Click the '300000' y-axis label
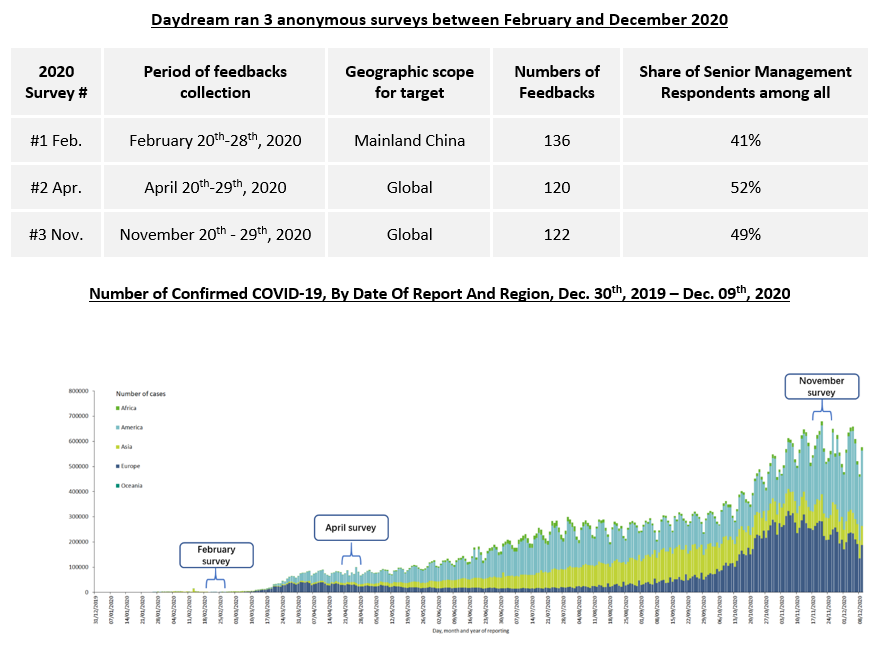 79,517
